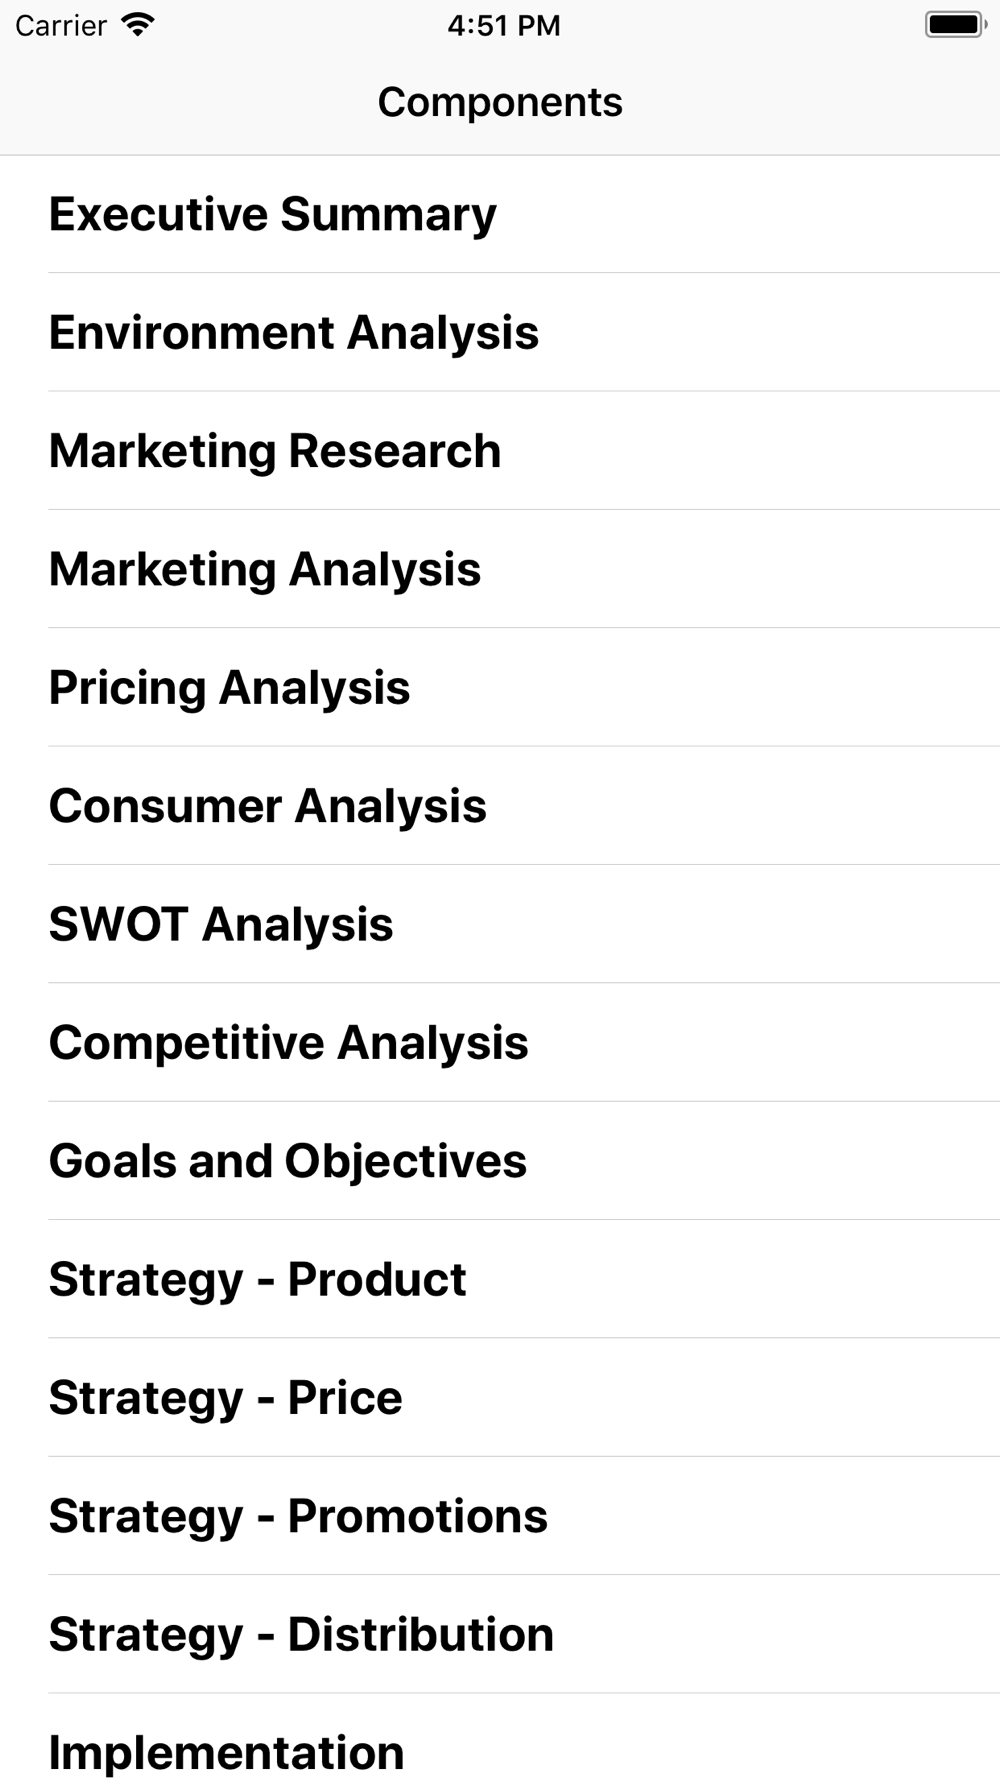Tap the 4:51 PM clock
The width and height of the screenshot is (1000, 1778).
click(x=503, y=25)
